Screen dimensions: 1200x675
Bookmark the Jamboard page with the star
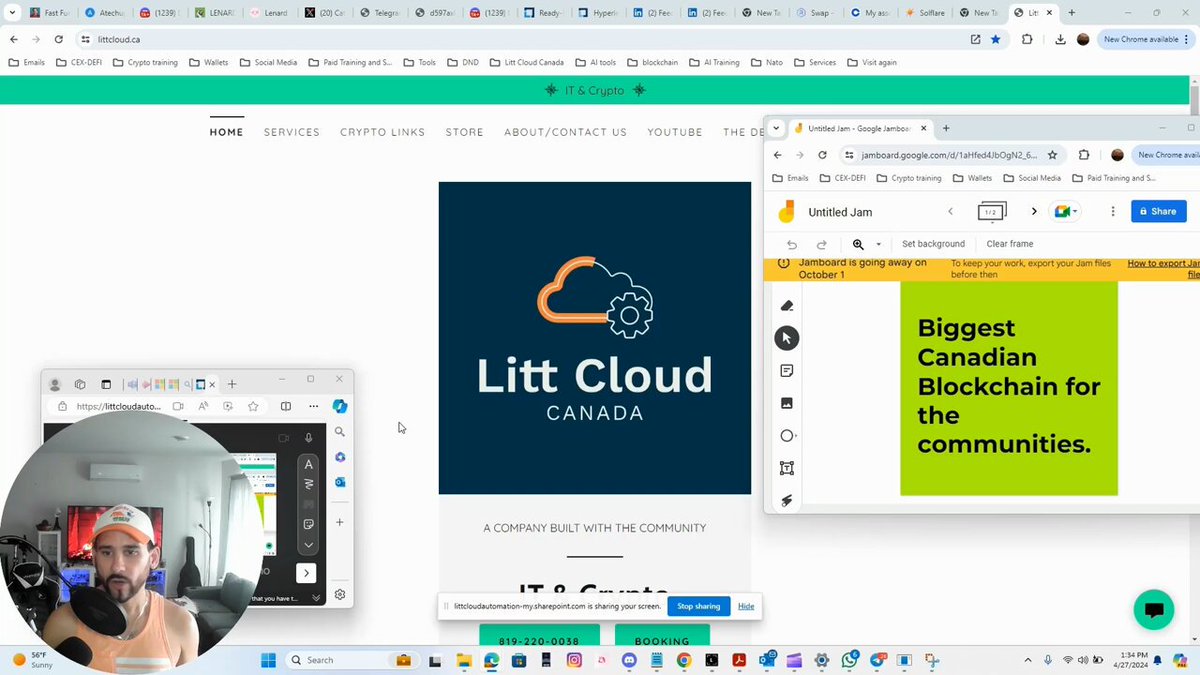(1053, 155)
